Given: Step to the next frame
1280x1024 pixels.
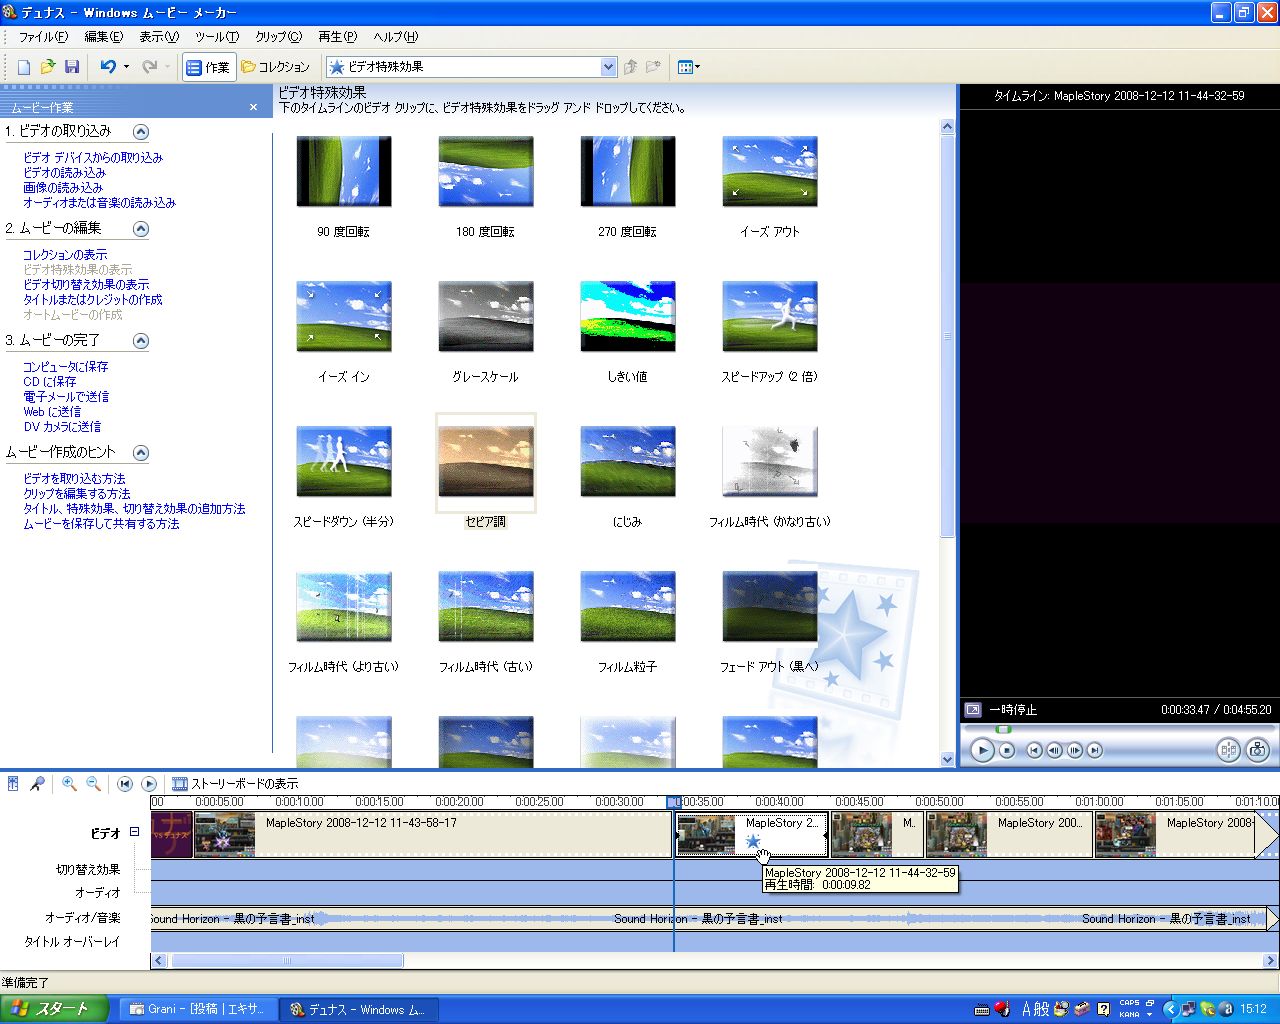Looking at the screenshot, I should (x=1075, y=750).
